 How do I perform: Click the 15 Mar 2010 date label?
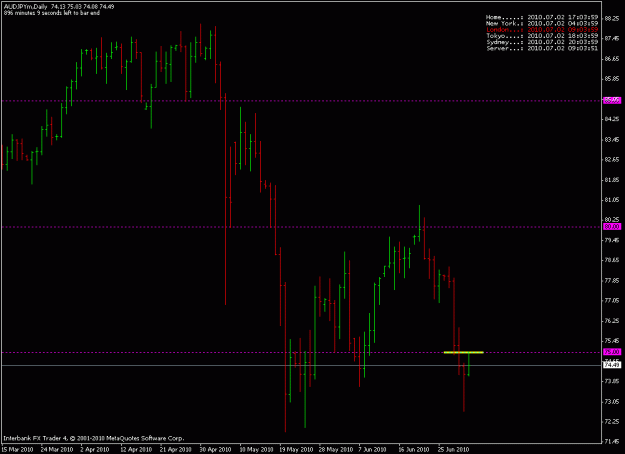(x=17, y=449)
